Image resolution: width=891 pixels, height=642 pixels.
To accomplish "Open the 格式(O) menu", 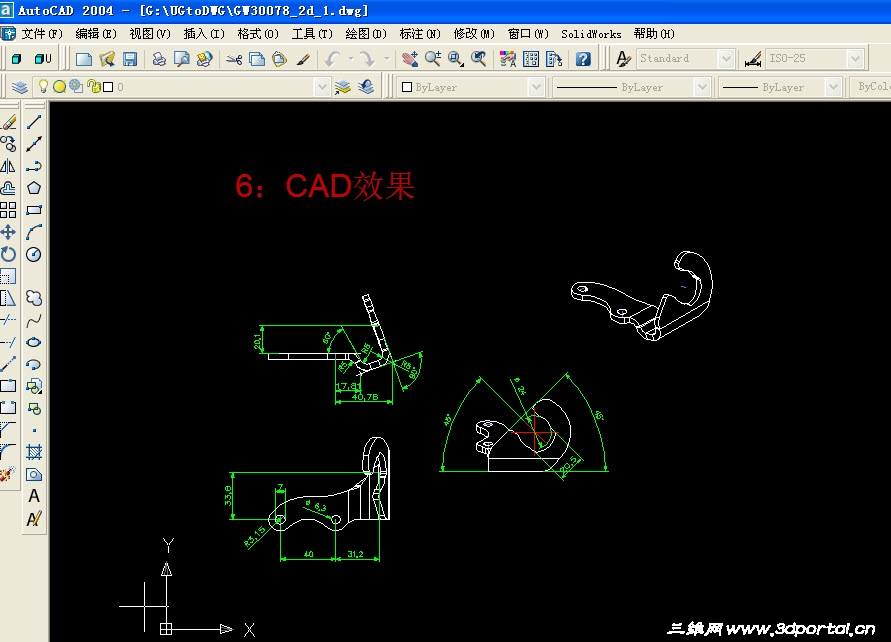I will [x=258, y=34].
